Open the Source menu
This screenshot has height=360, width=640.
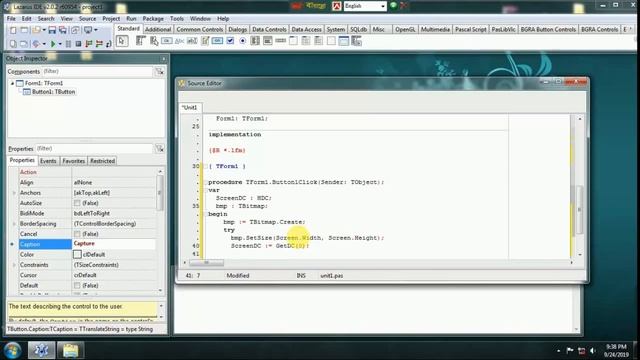(87, 19)
